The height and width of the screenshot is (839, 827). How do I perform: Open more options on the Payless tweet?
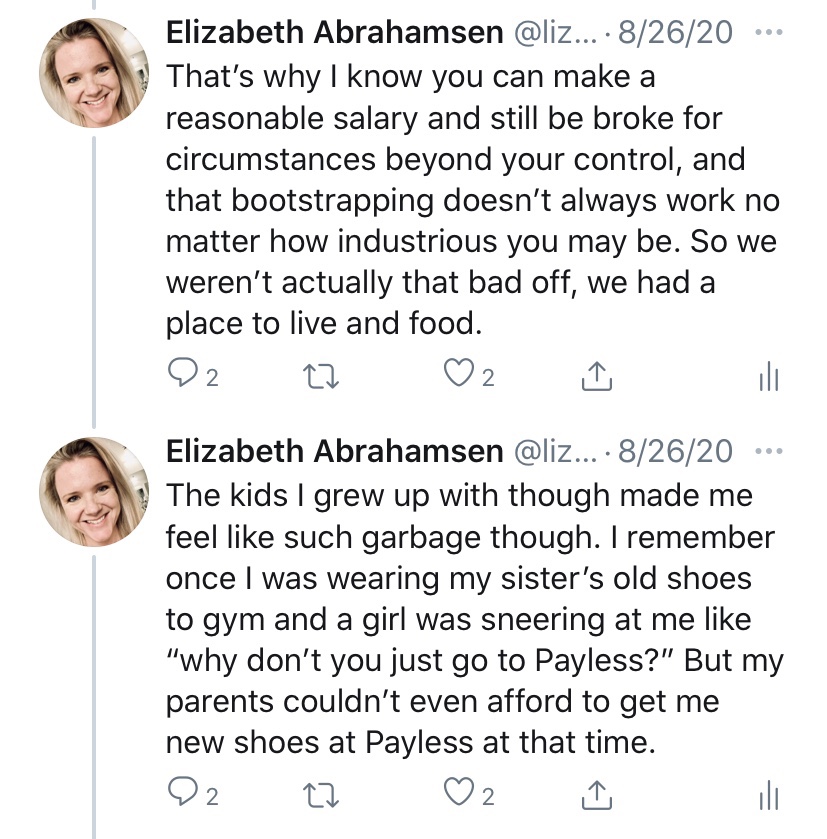point(769,451)
